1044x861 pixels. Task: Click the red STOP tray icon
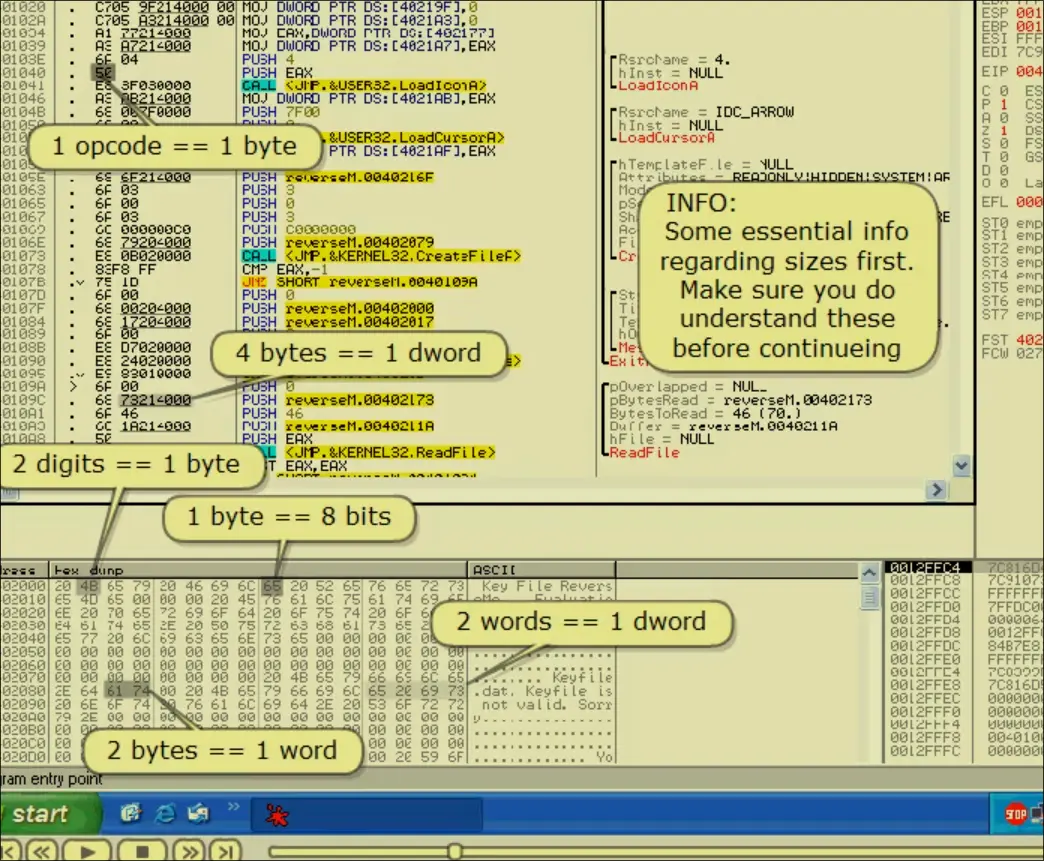coord(1016,814)
